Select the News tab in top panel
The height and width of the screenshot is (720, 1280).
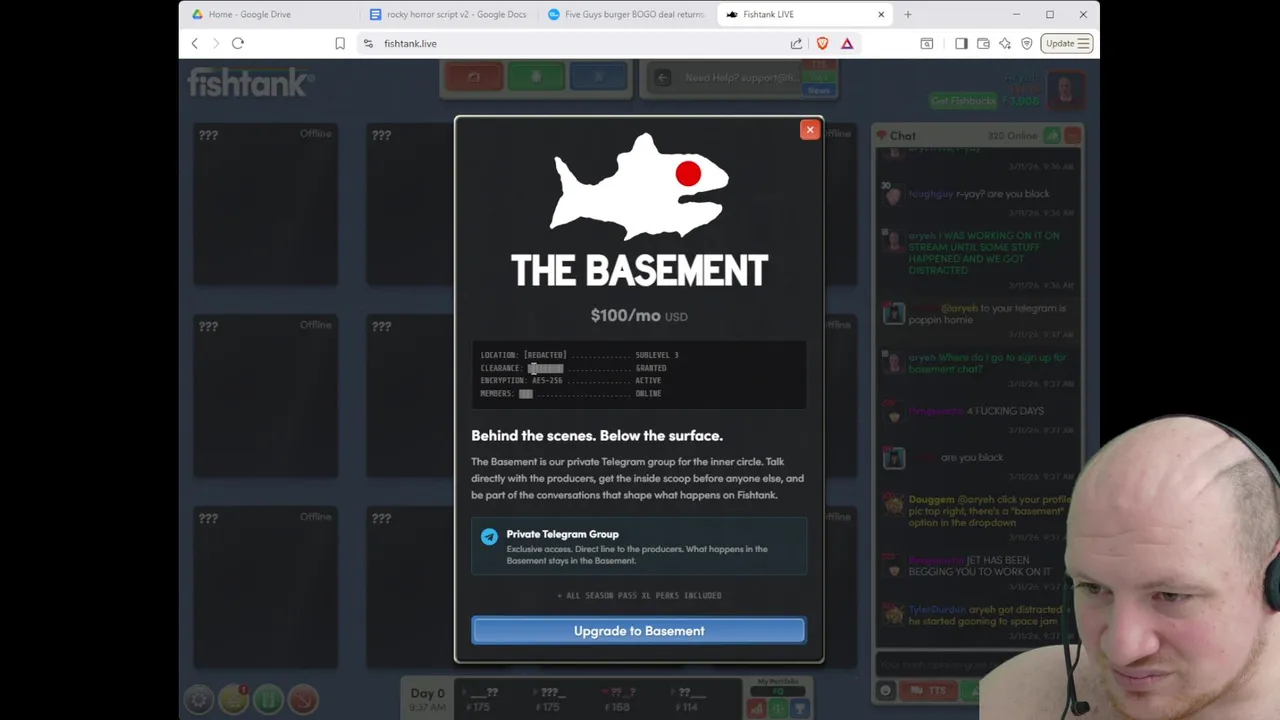(819, 90)
